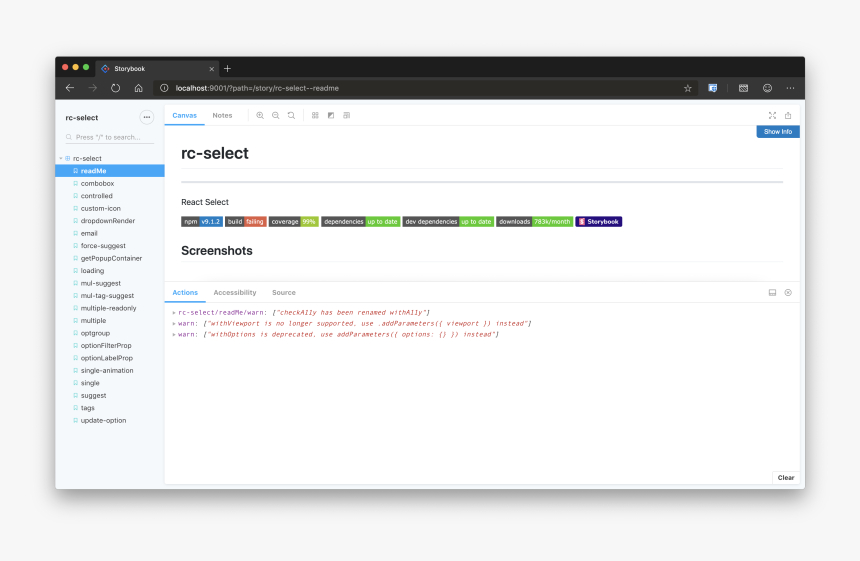Click the Clear button in actions panel
Viewport: 860px width, 561px height.
click(x=785, y=478)
